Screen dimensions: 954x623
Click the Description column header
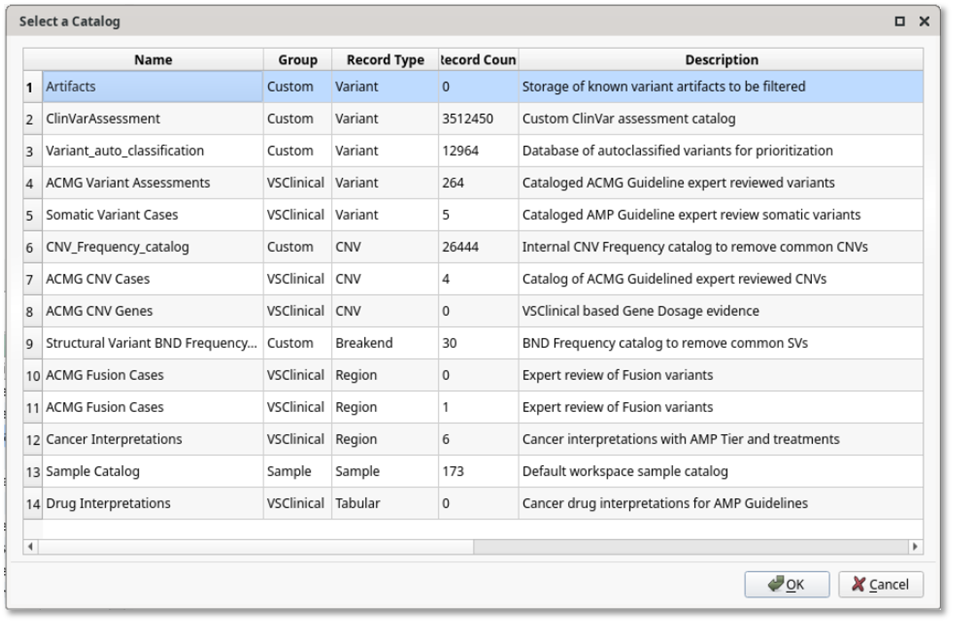click(721, 60)
